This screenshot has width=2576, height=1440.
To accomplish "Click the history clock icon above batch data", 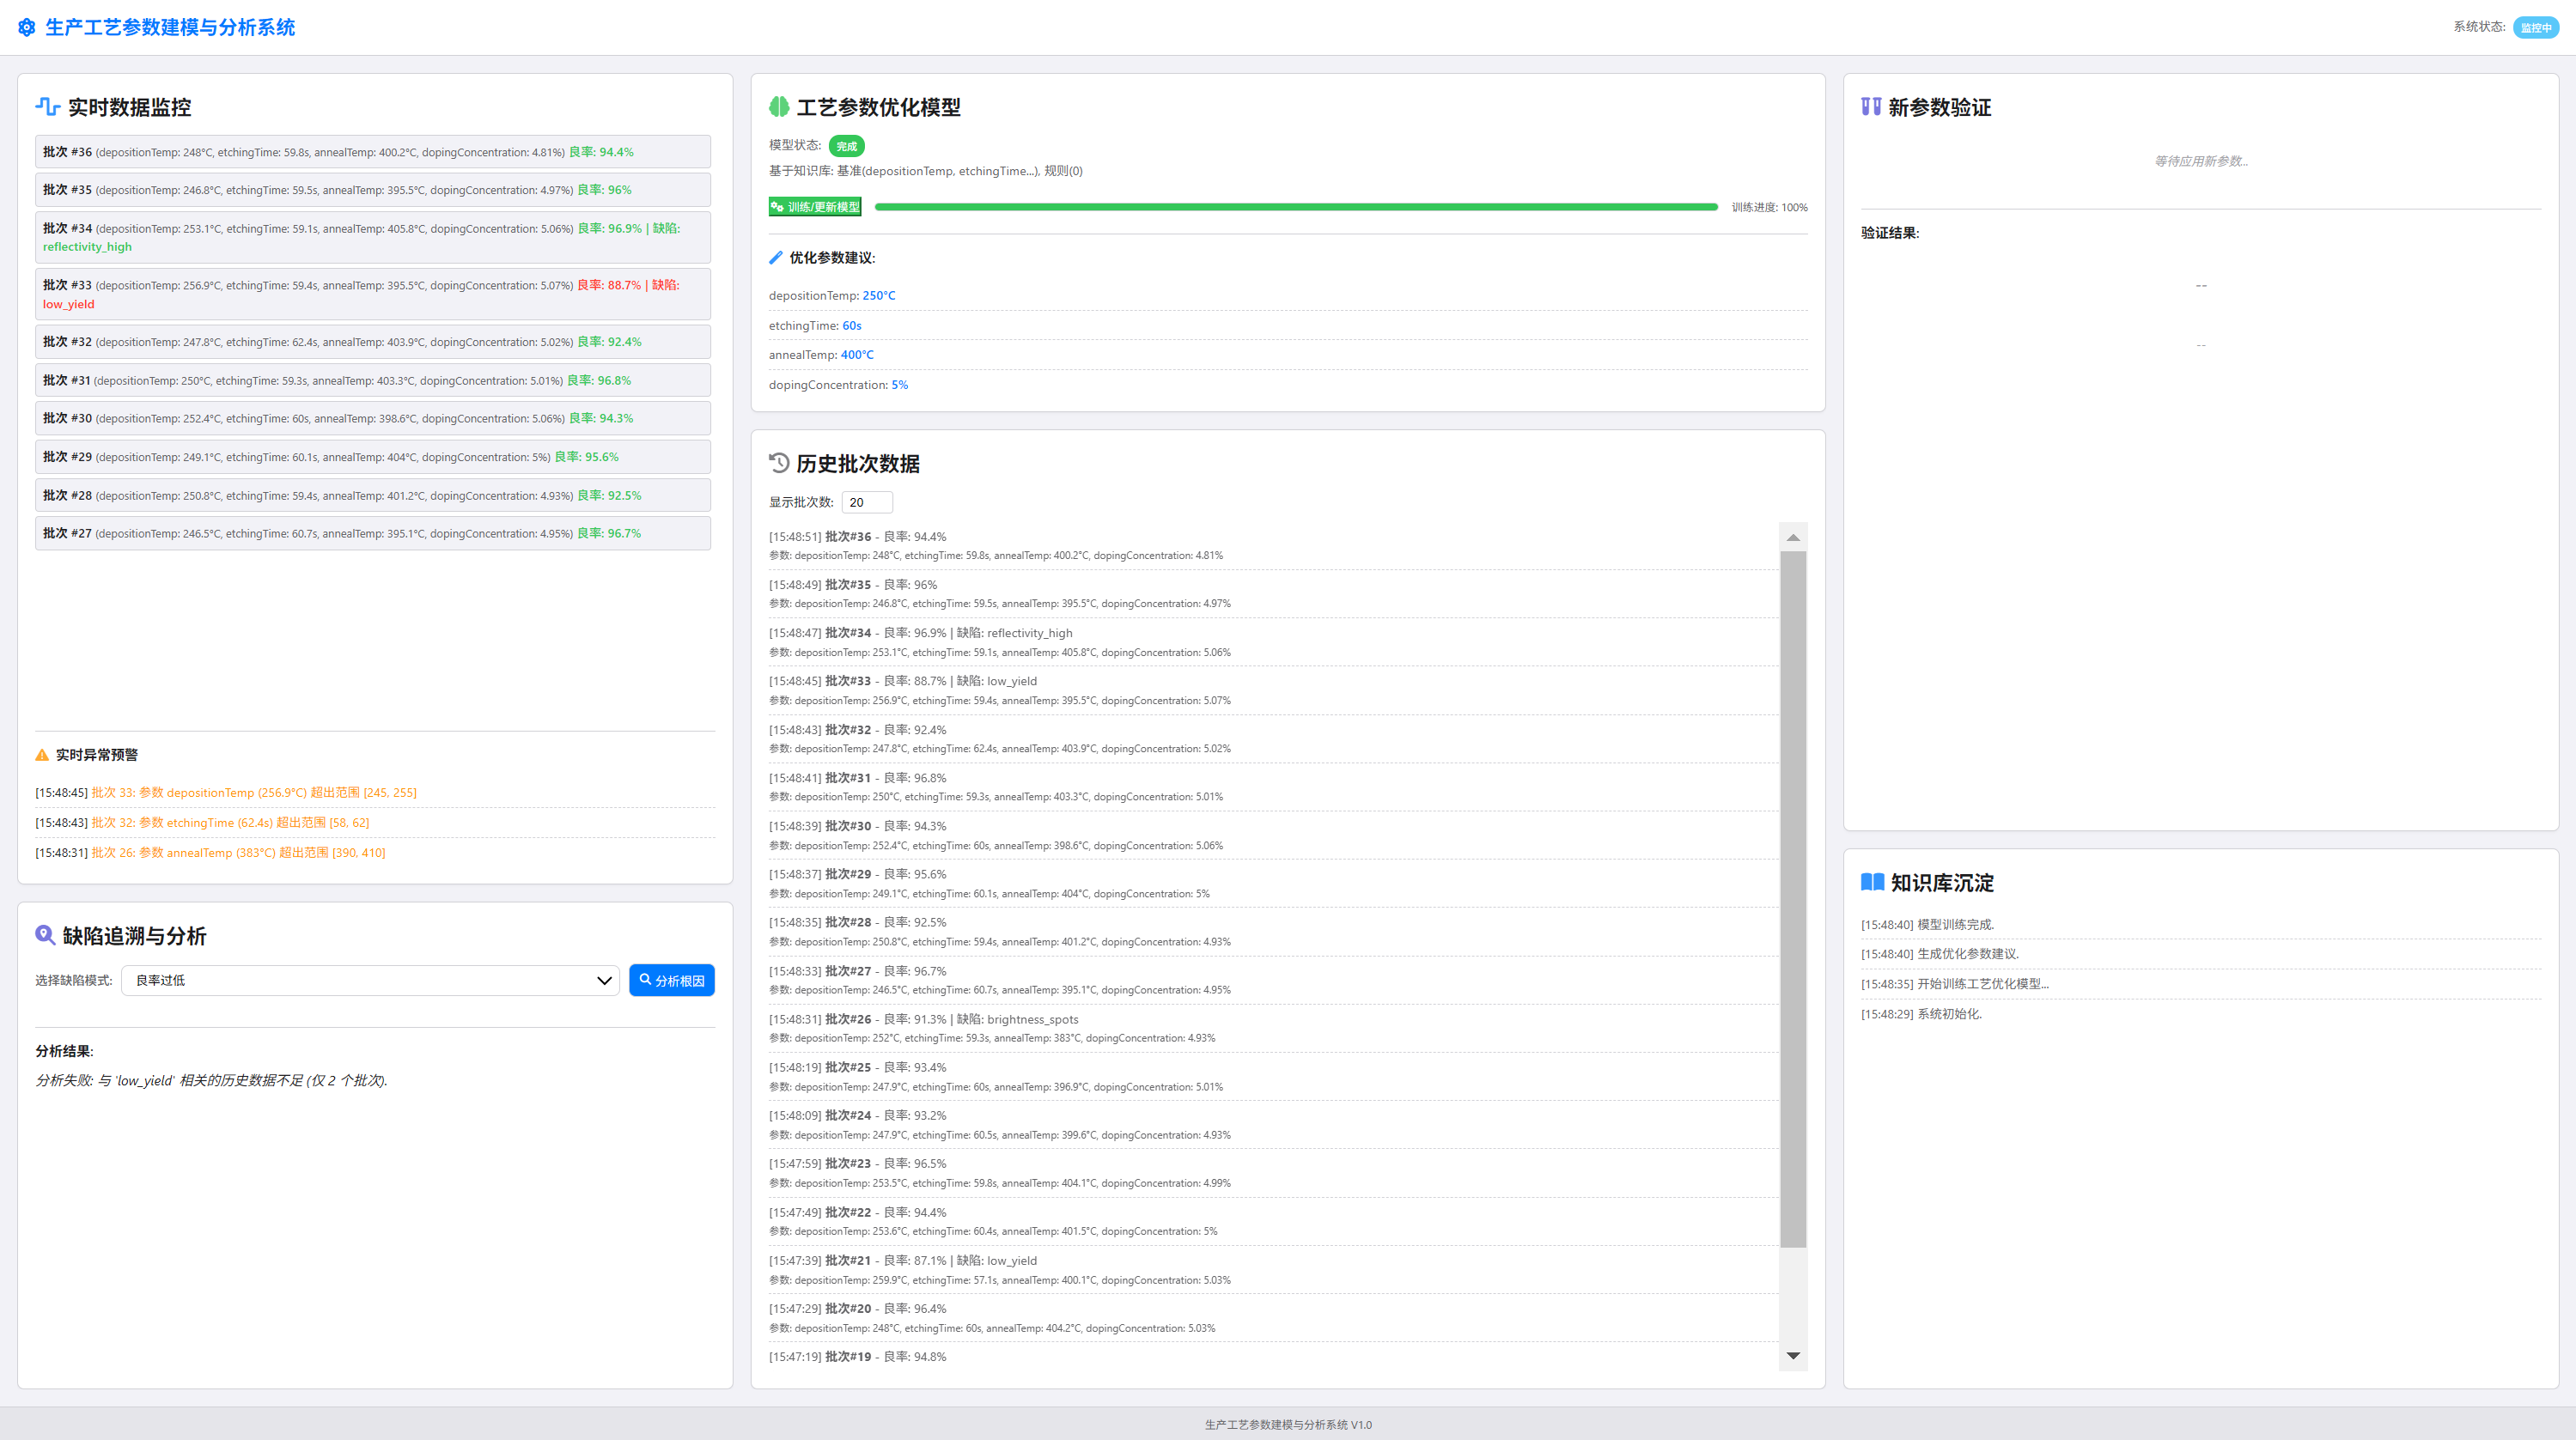I will coord(779,463).
